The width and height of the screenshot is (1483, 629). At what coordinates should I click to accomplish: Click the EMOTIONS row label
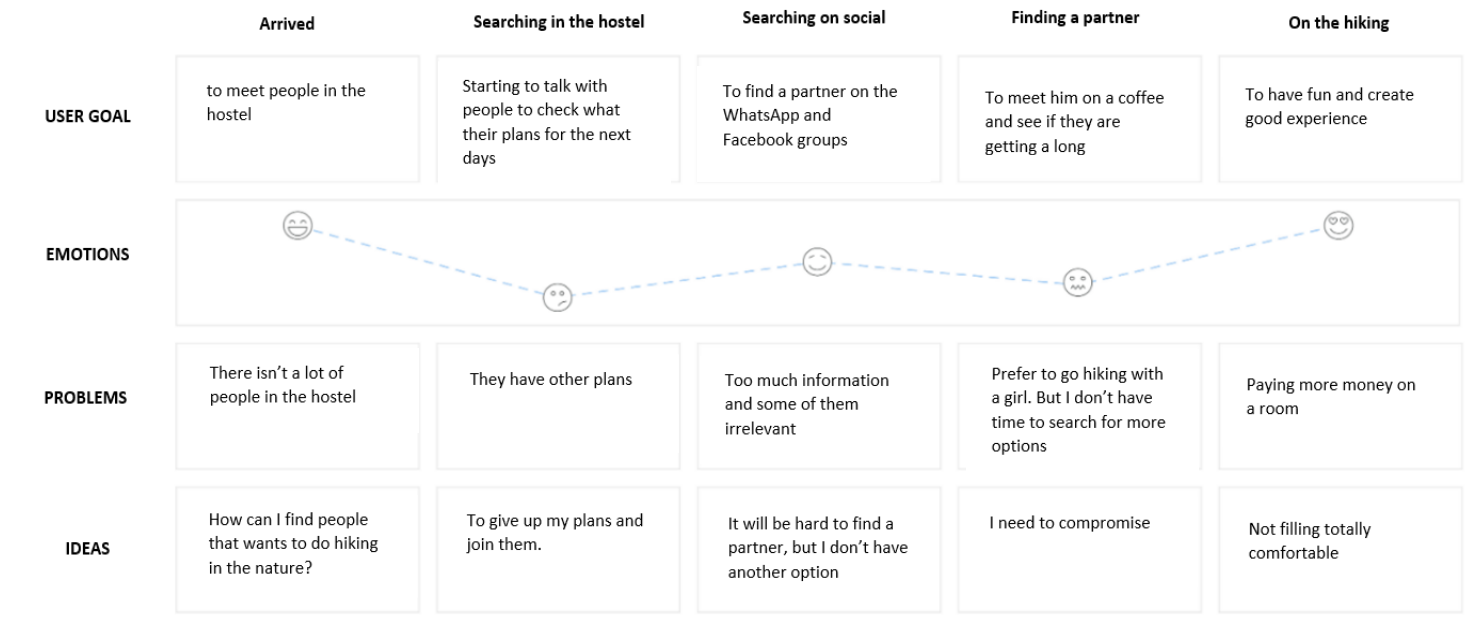pyautogui.click(x=87, y=254)
